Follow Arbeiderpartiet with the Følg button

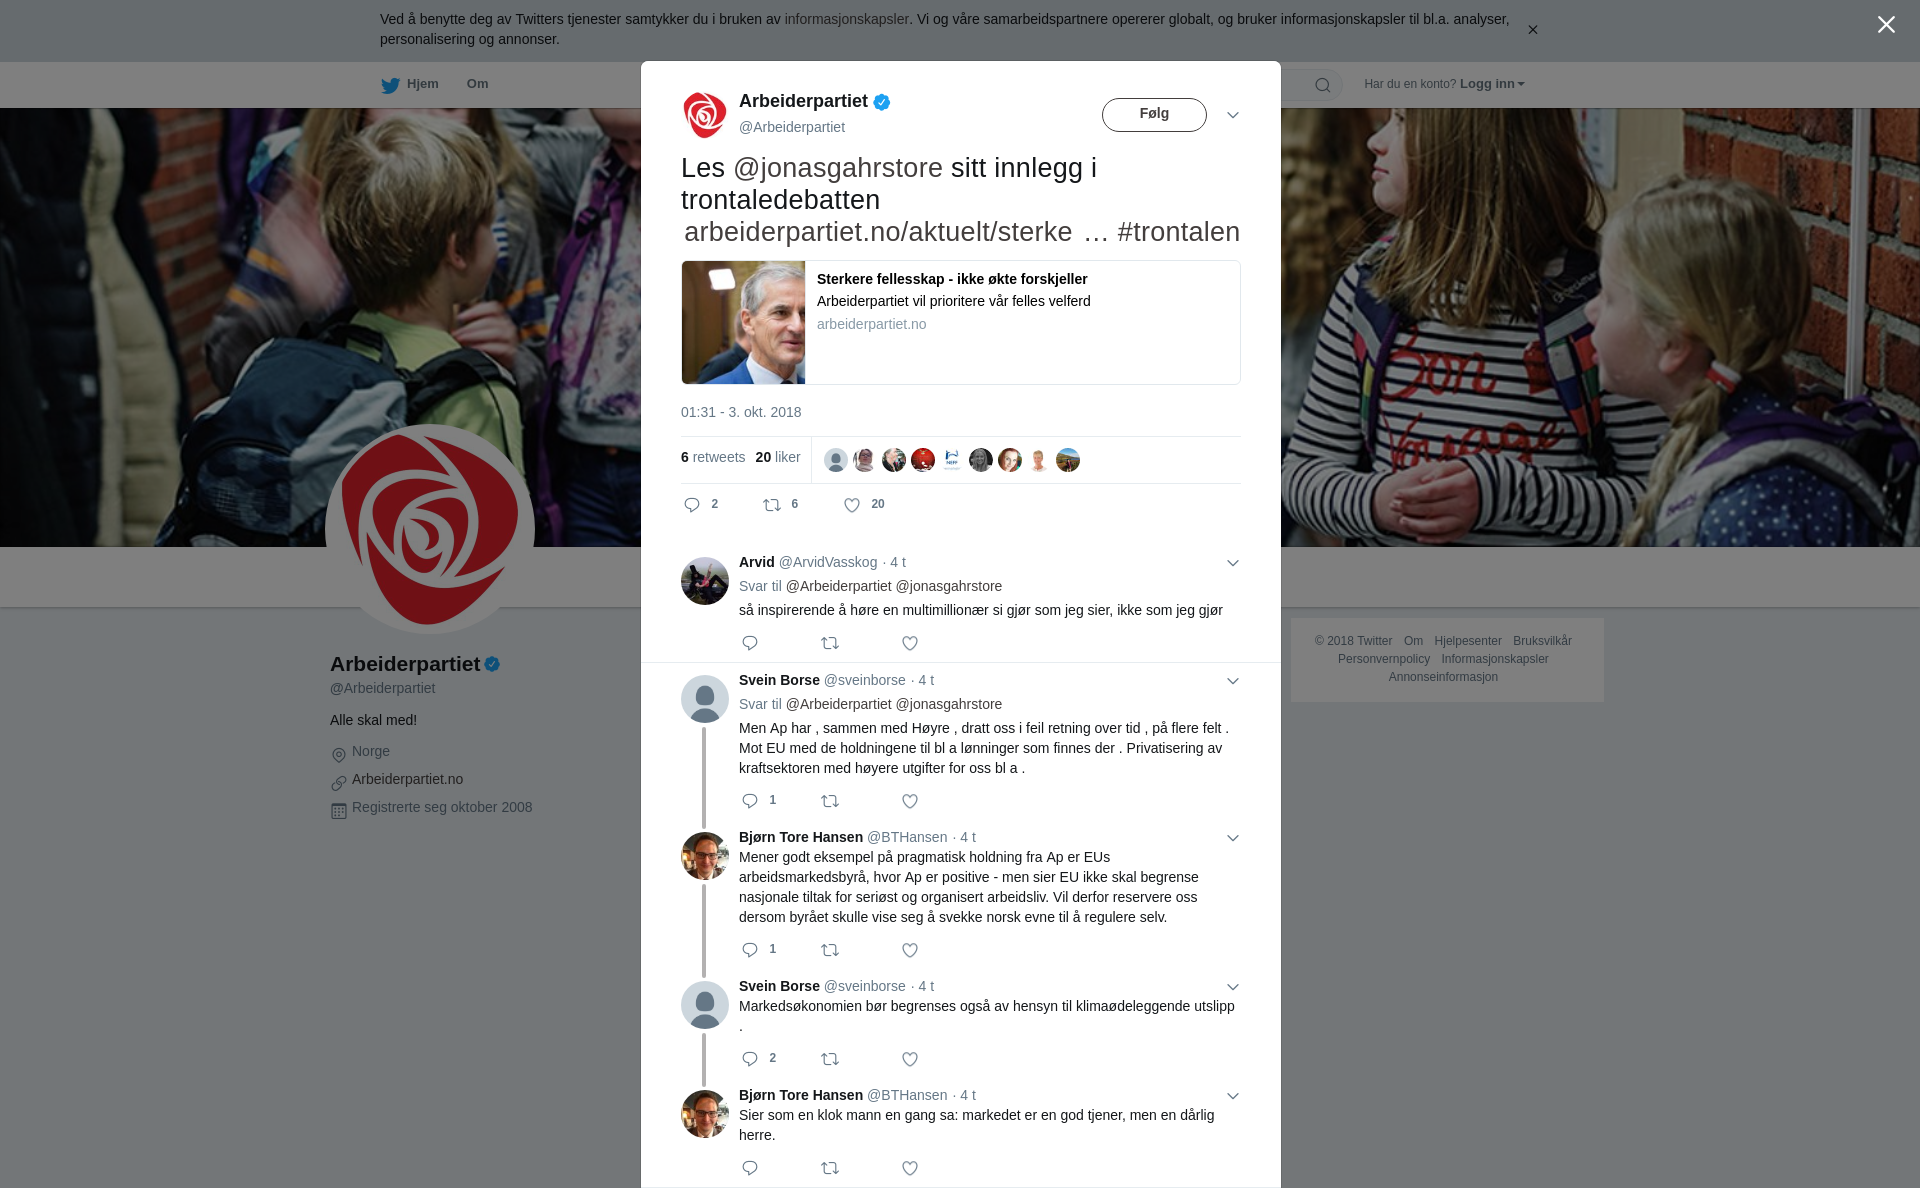(1154, 115)
